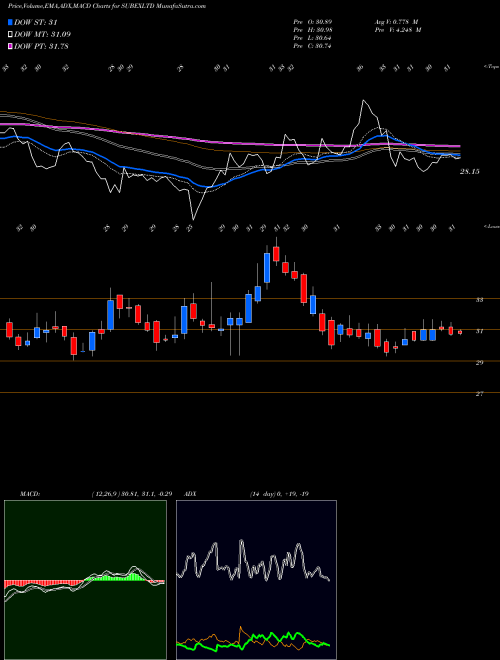The width and height of the screenshot is (500, 660).
Task: Click the white price line's lowest dip on the EMA chart
Action: point(194,218)
